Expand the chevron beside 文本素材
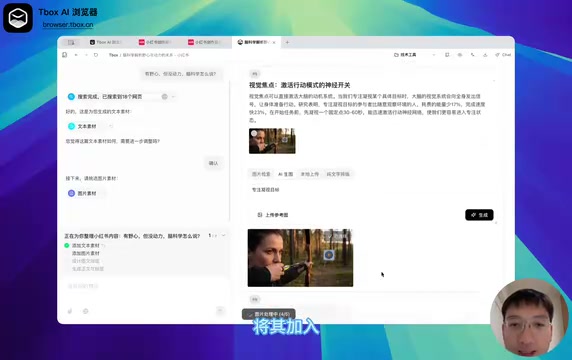 click(111, 126)
